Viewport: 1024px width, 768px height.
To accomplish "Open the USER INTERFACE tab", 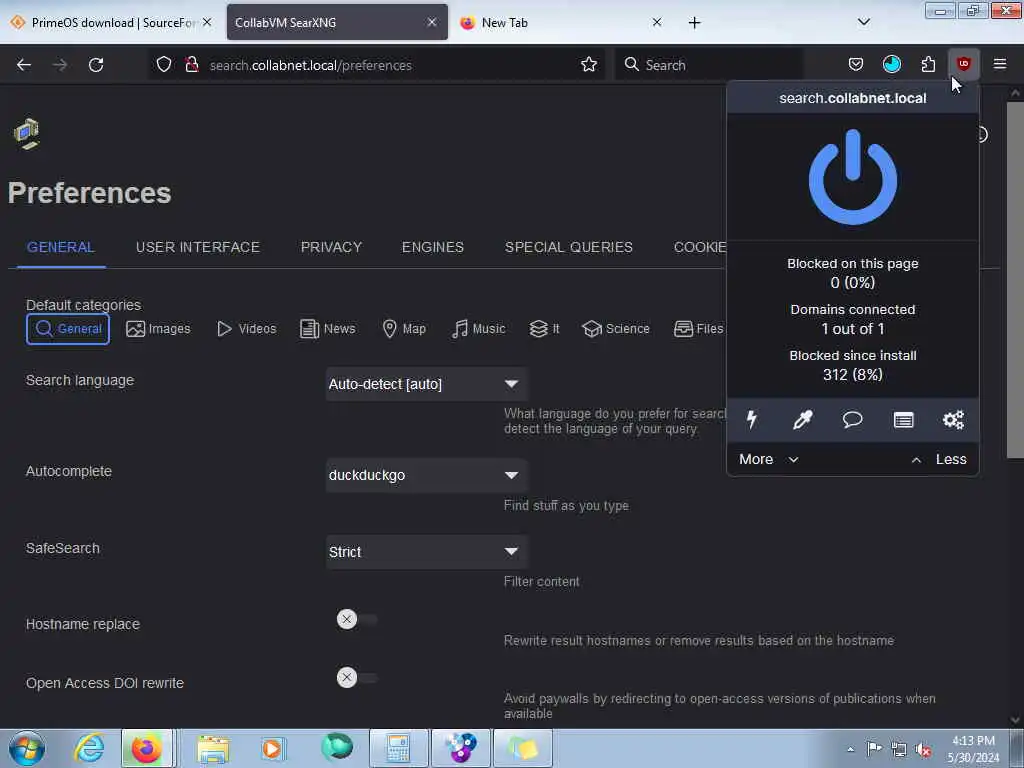I will pos(197,247).
